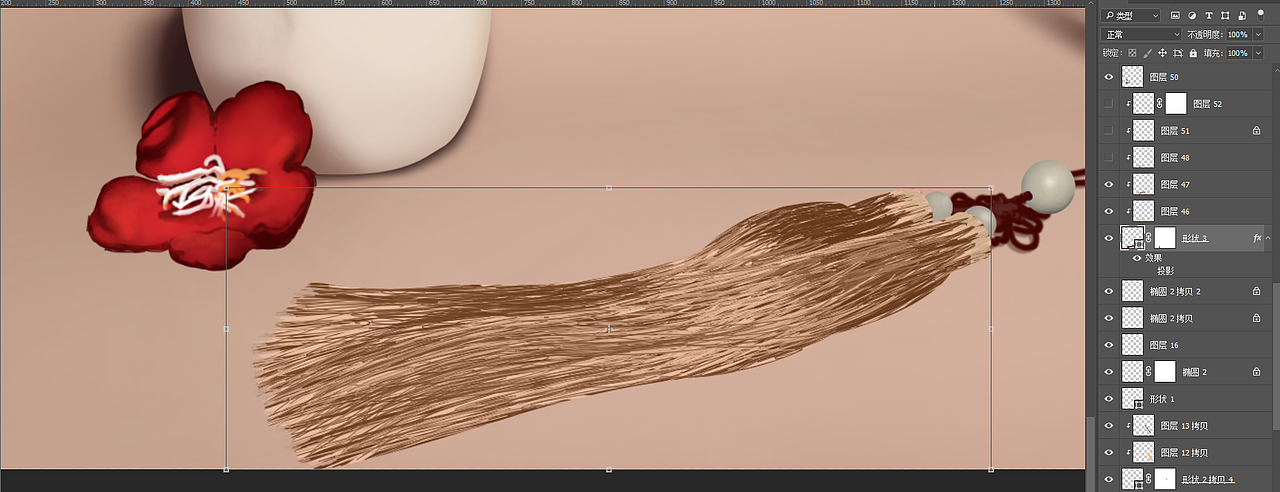Click lock icon on 椭圆 2 拷贝 layer

(1256, 319)
